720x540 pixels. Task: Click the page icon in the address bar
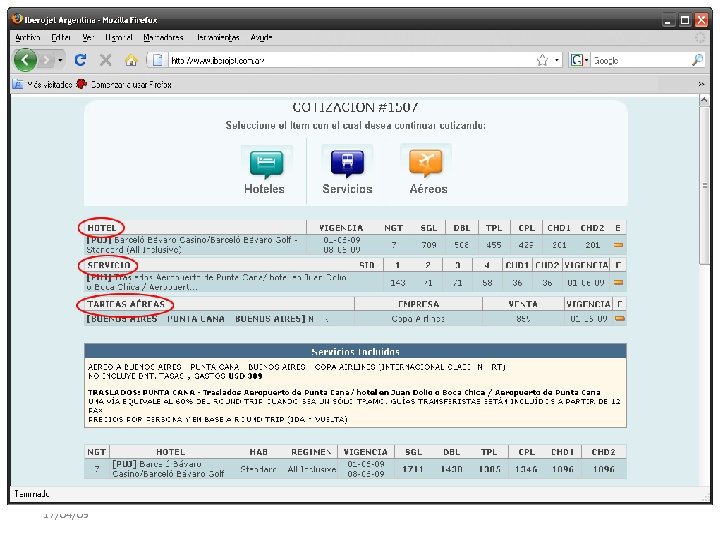(x=158, y=60)
